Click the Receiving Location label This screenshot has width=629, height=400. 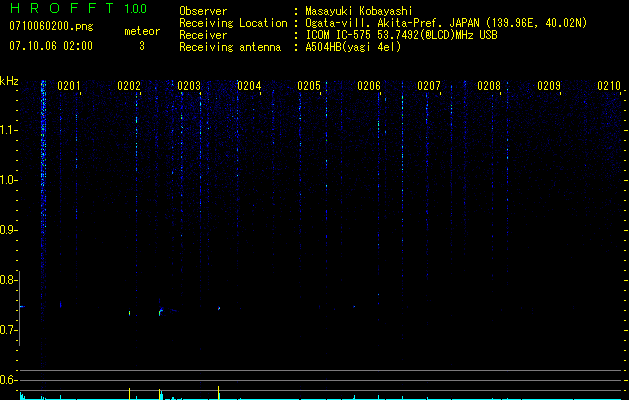click(233, 23)
